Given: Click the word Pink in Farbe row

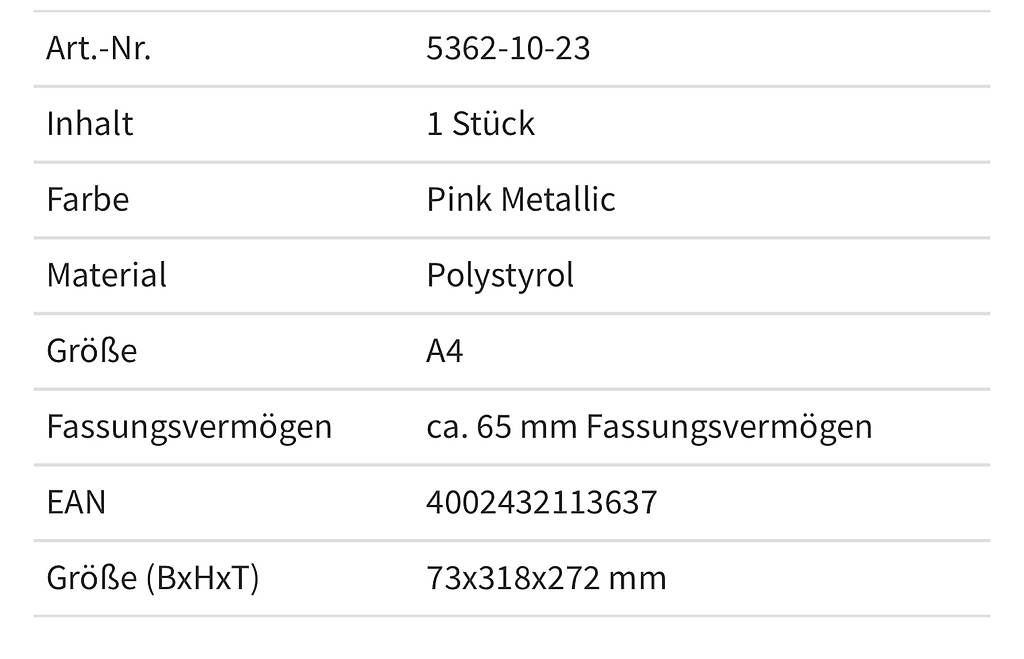Looking at the screenshot, I should [x=458, y=199].
